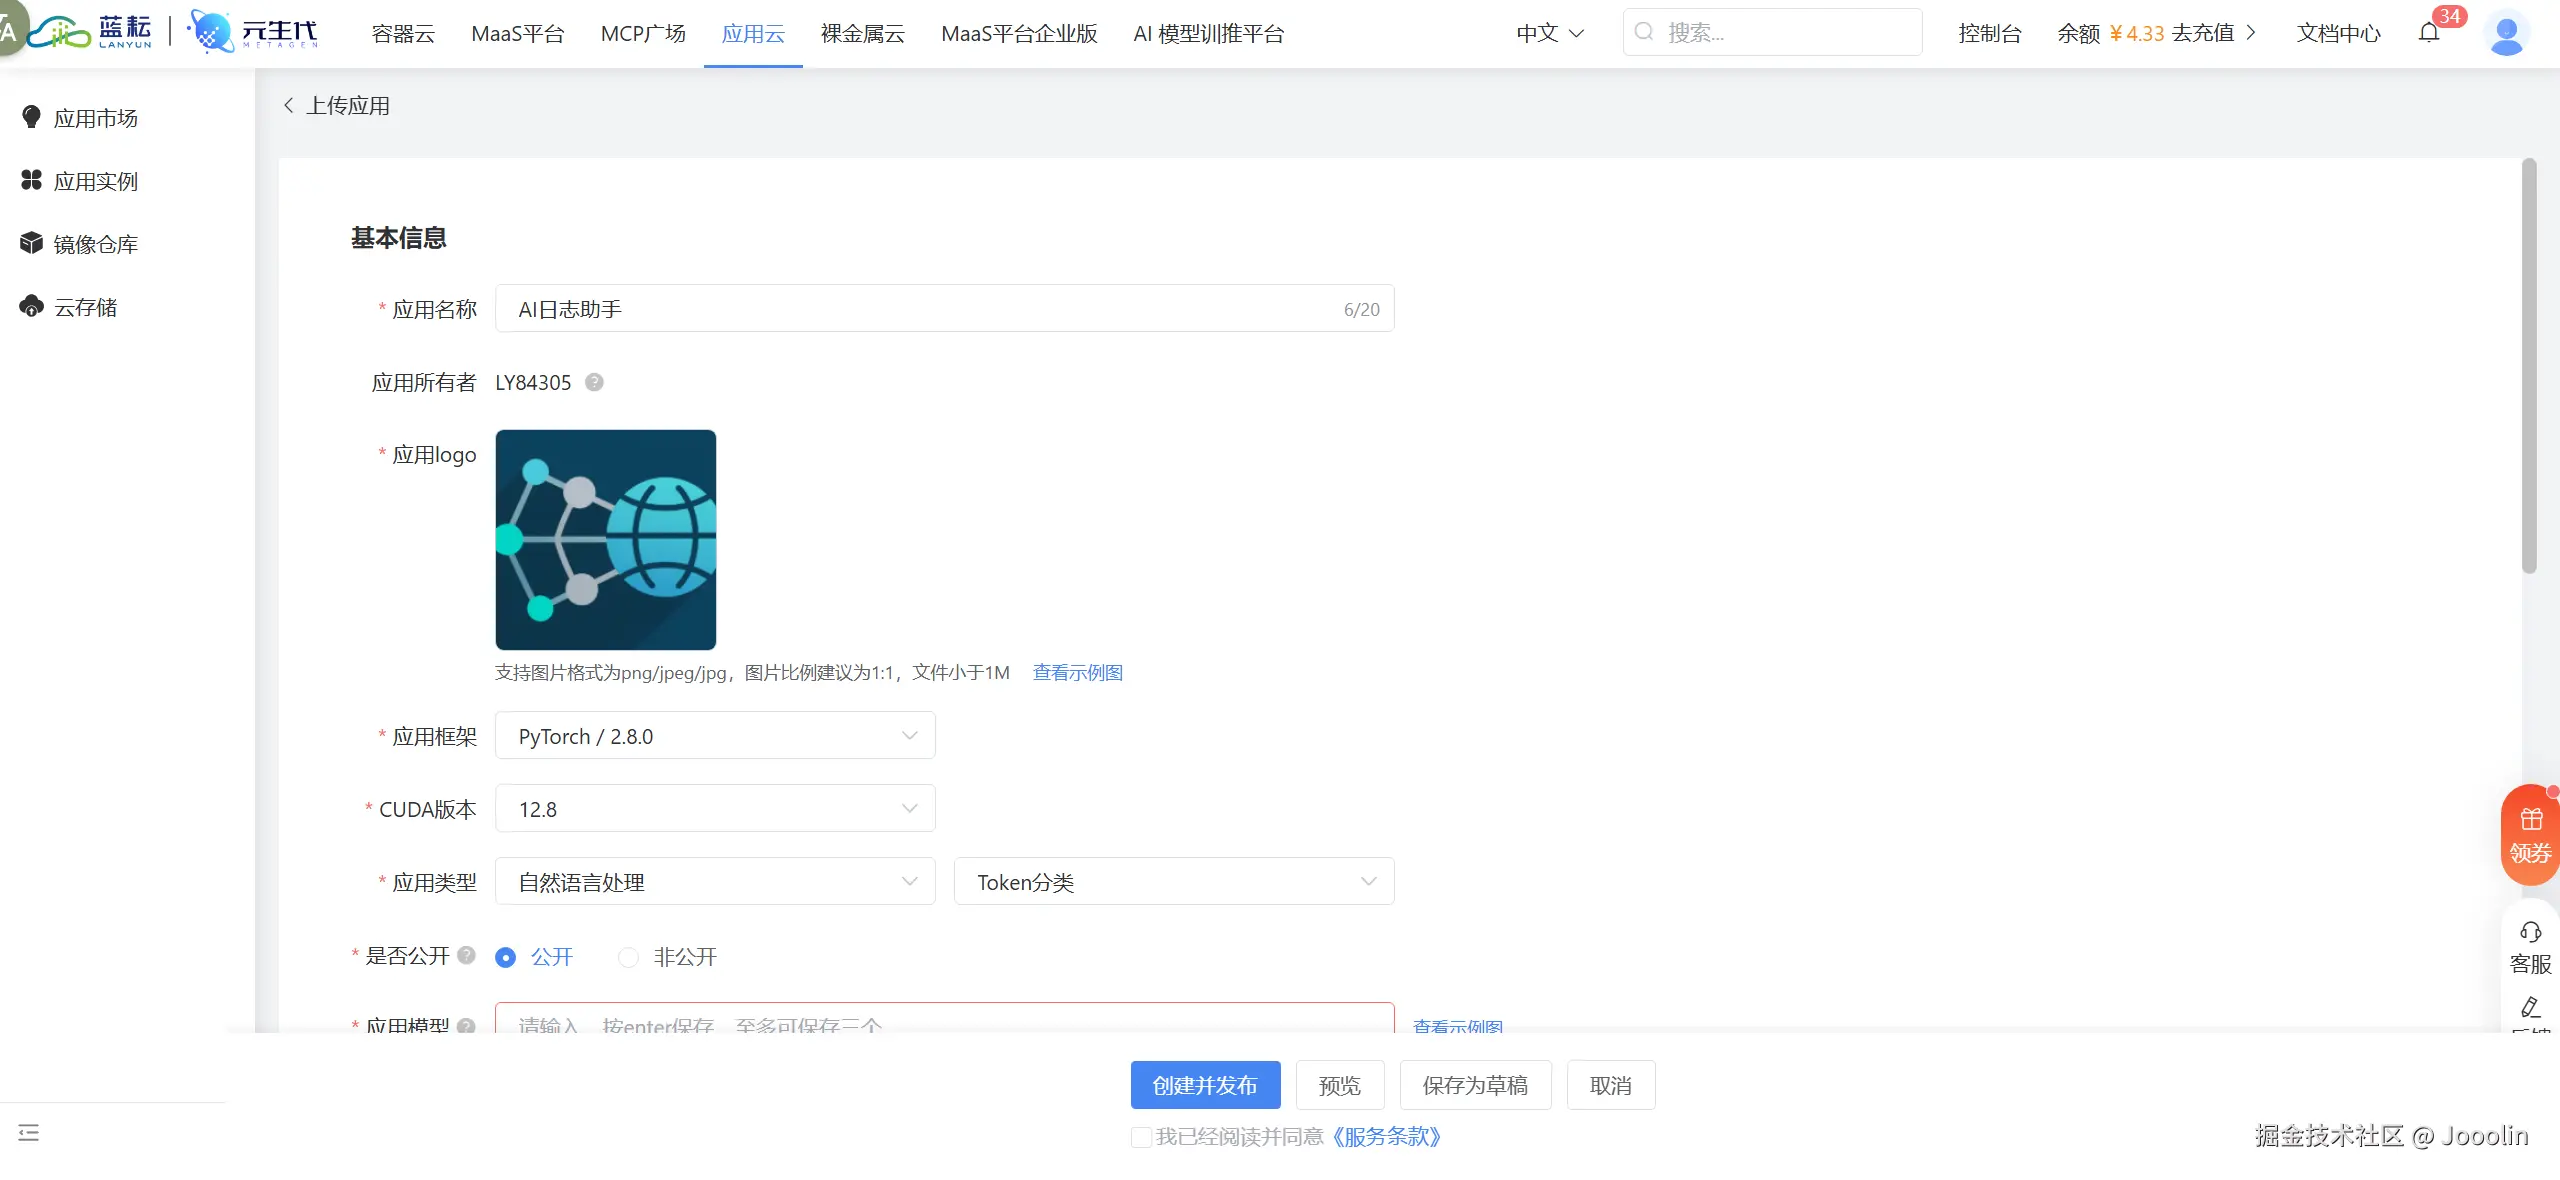Click the search magnifier icon
The height and width of the screenshot is (1180, 2560).
point(1644,32)
